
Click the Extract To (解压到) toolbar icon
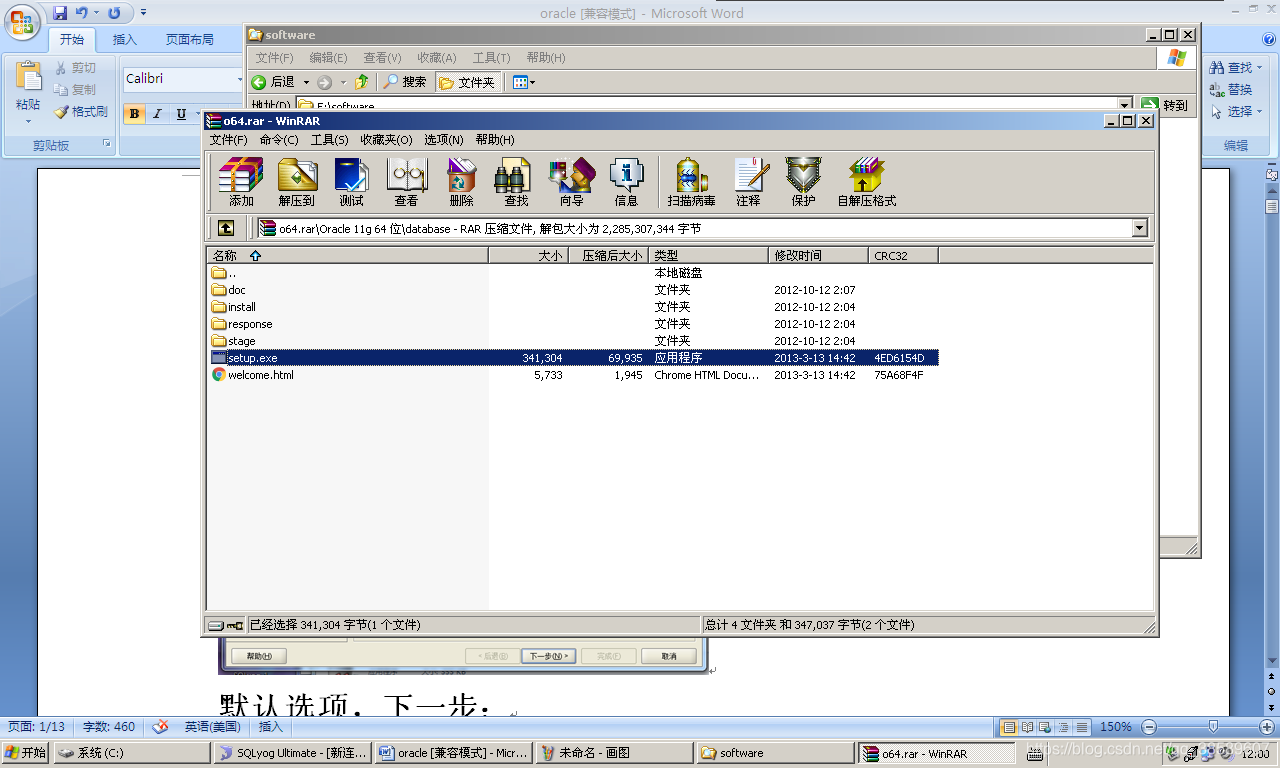click(x=297, y=182)
